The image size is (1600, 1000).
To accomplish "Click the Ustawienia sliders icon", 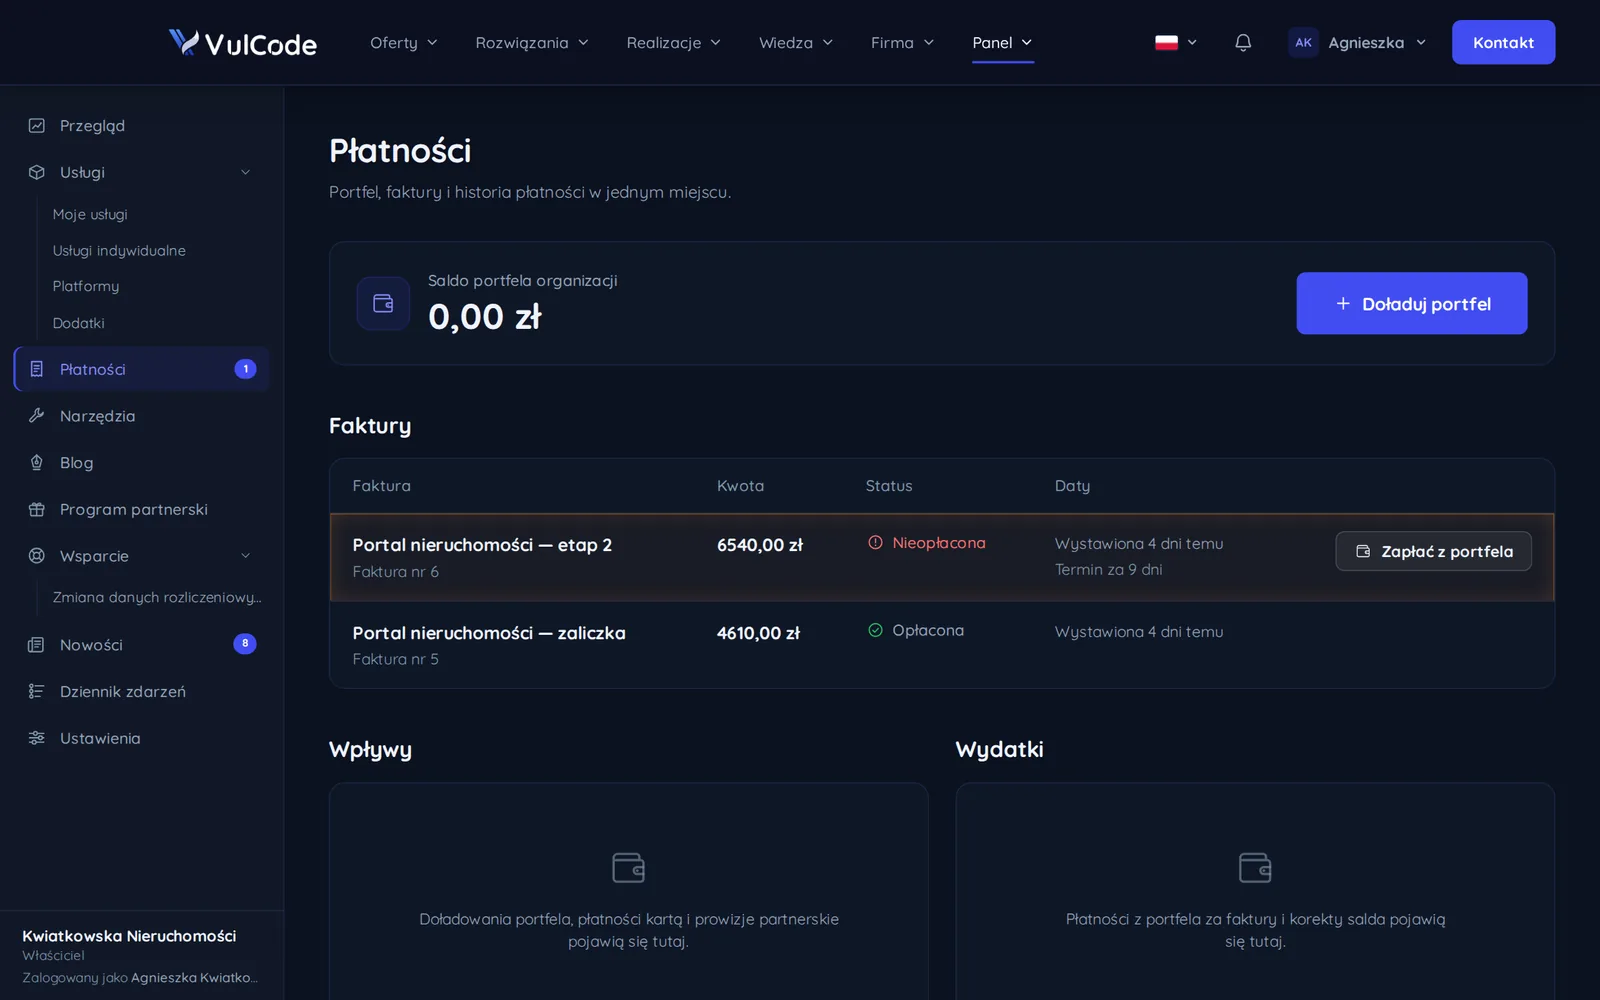I will (37, 738).
